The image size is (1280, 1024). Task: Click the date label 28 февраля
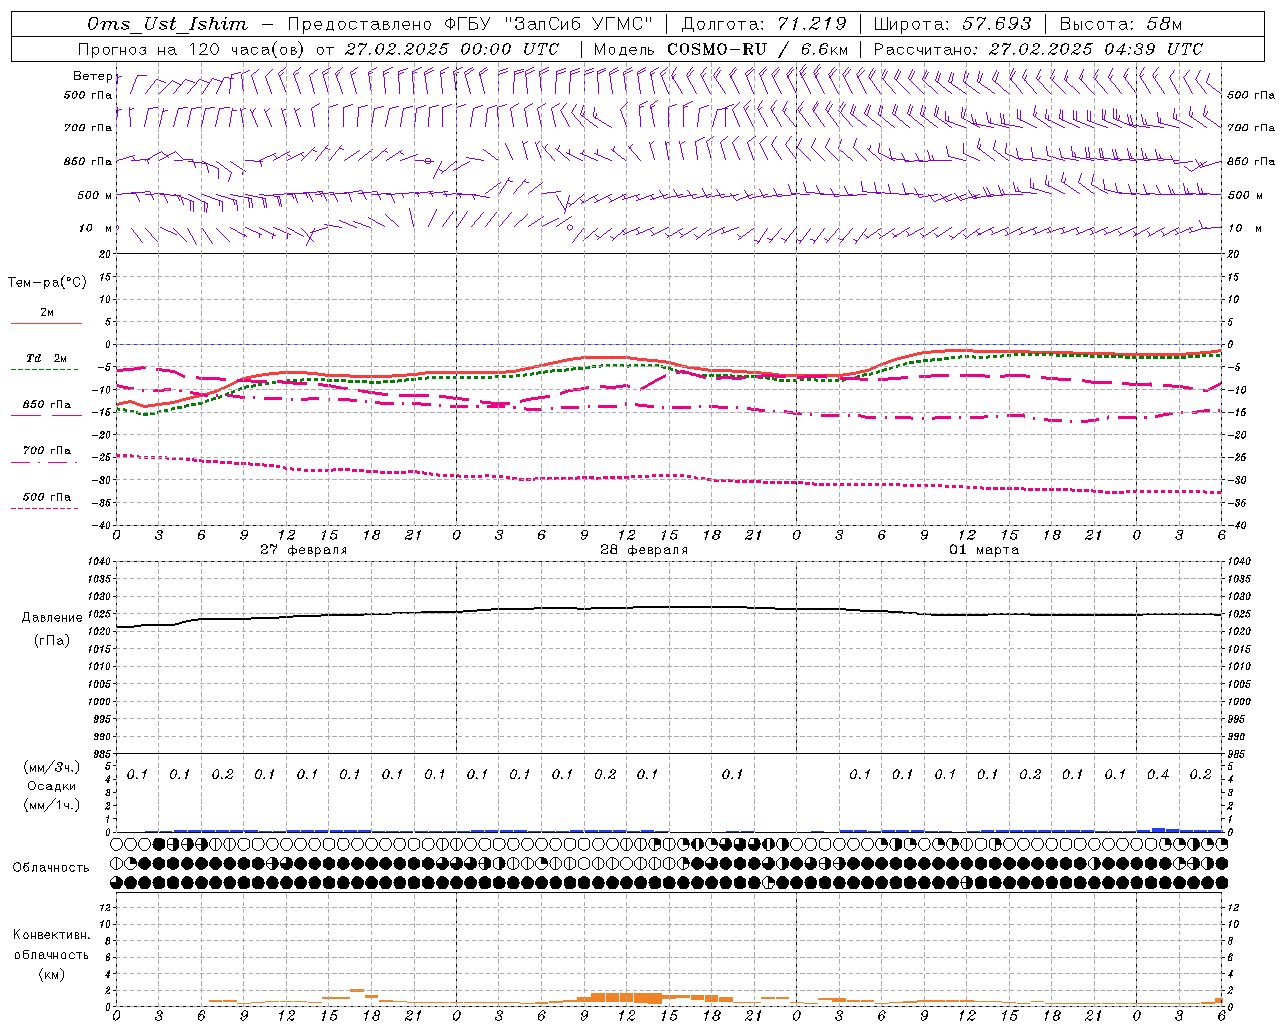644,550
